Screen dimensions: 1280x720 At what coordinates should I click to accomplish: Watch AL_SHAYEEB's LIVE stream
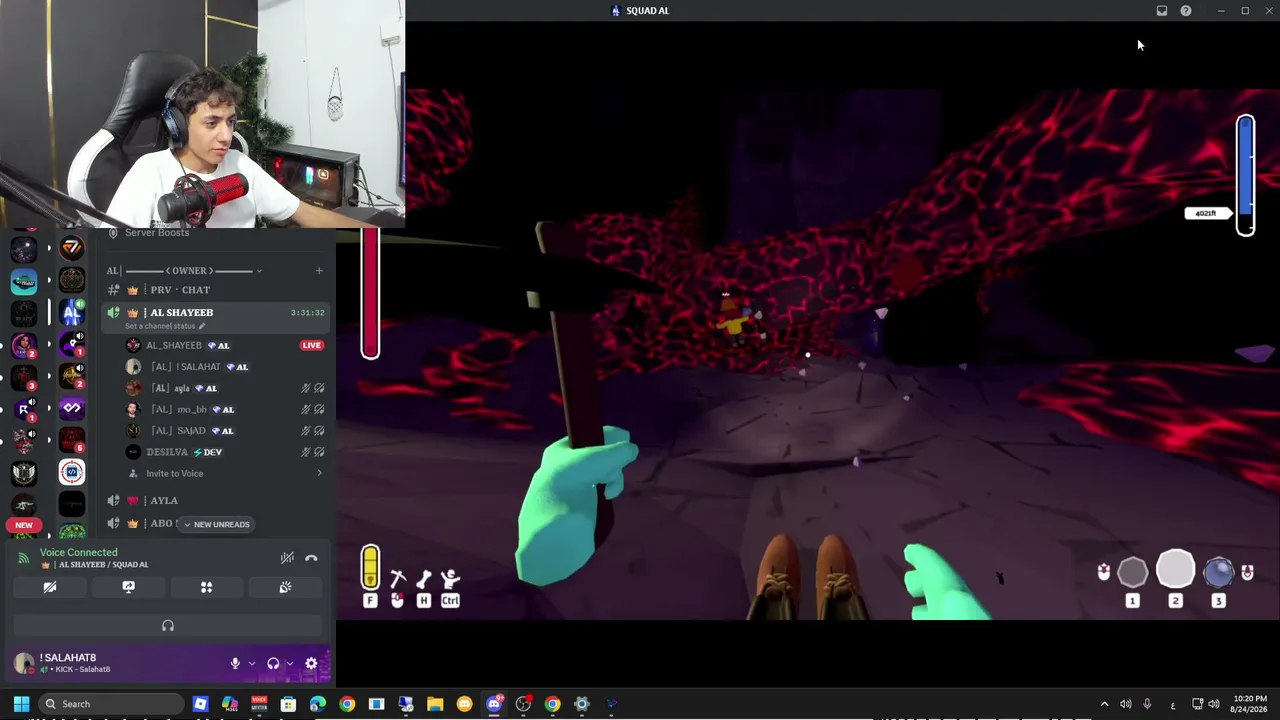312,345
